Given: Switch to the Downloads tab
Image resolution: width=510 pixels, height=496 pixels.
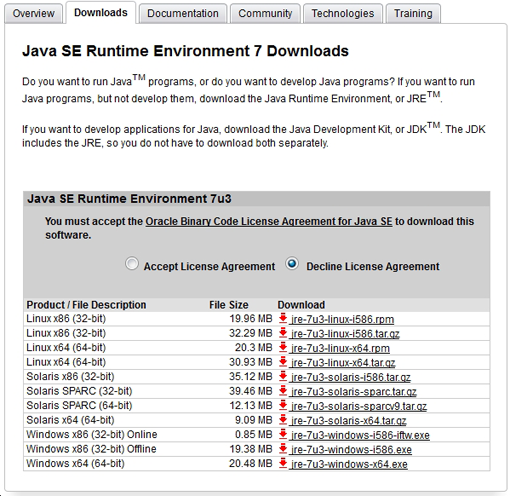Looking at the screenshot, I should pyautogui.click(x=101, y=13).
